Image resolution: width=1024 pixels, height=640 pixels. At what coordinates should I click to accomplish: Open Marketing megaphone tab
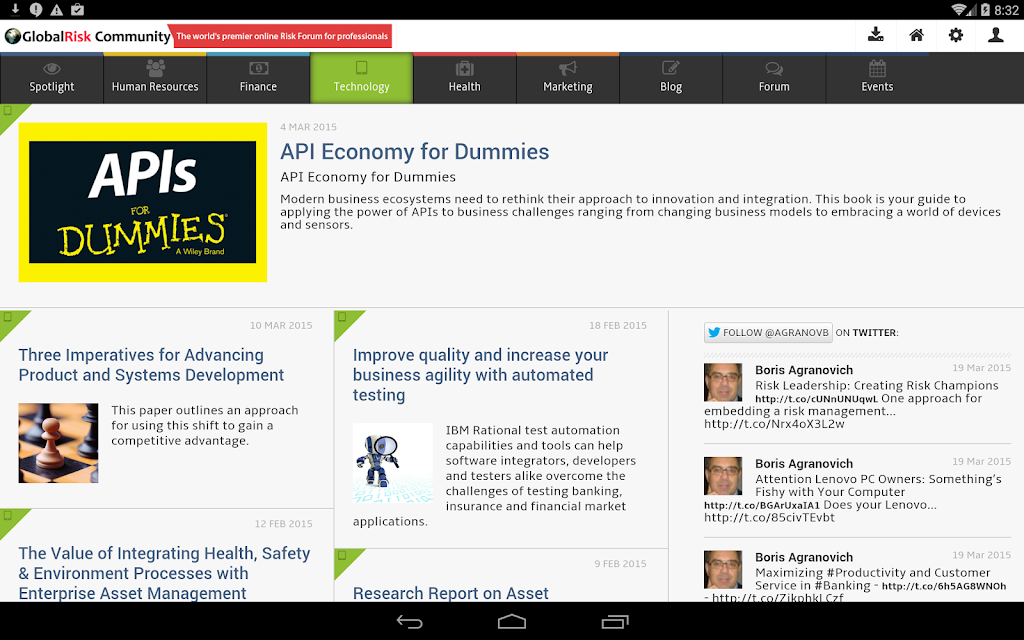point(568,78)
